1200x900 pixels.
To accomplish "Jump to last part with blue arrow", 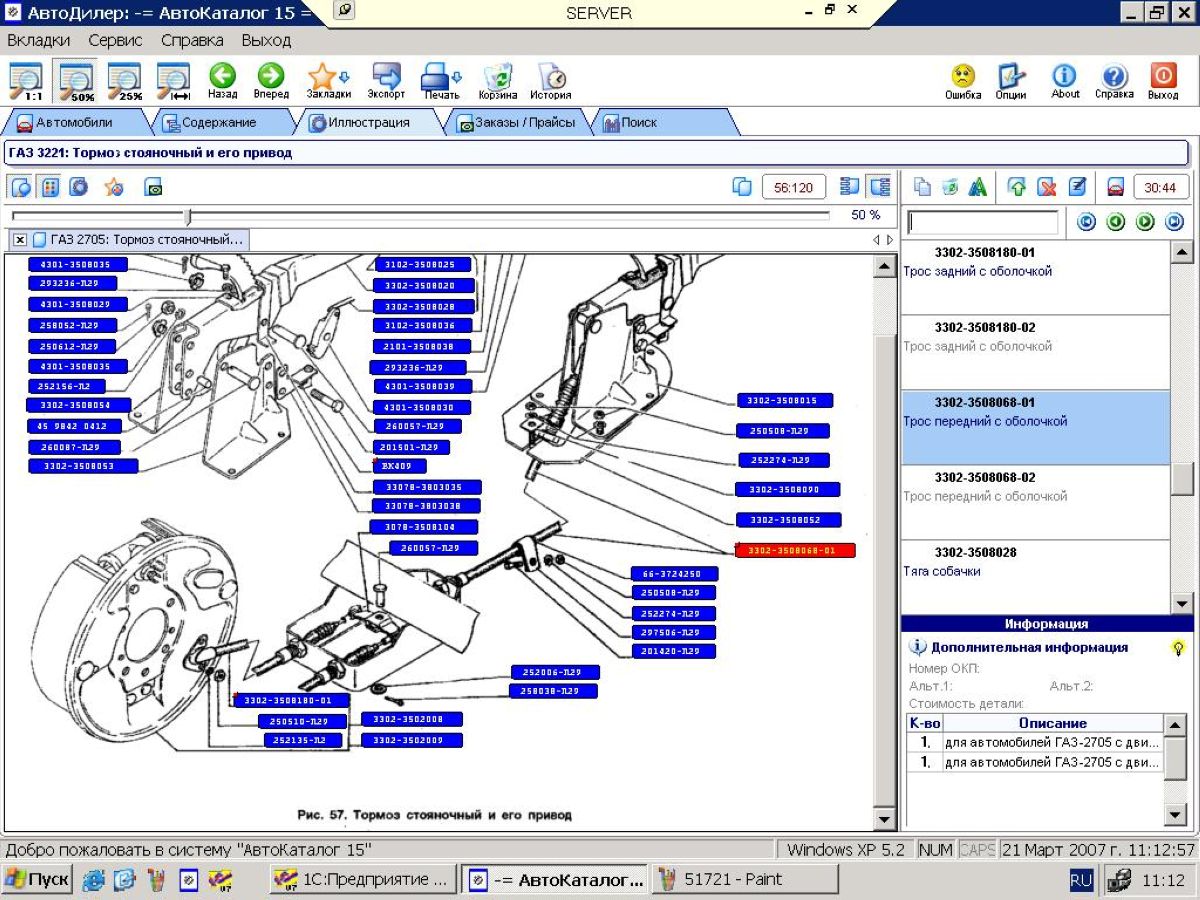I will [1175, 222].
